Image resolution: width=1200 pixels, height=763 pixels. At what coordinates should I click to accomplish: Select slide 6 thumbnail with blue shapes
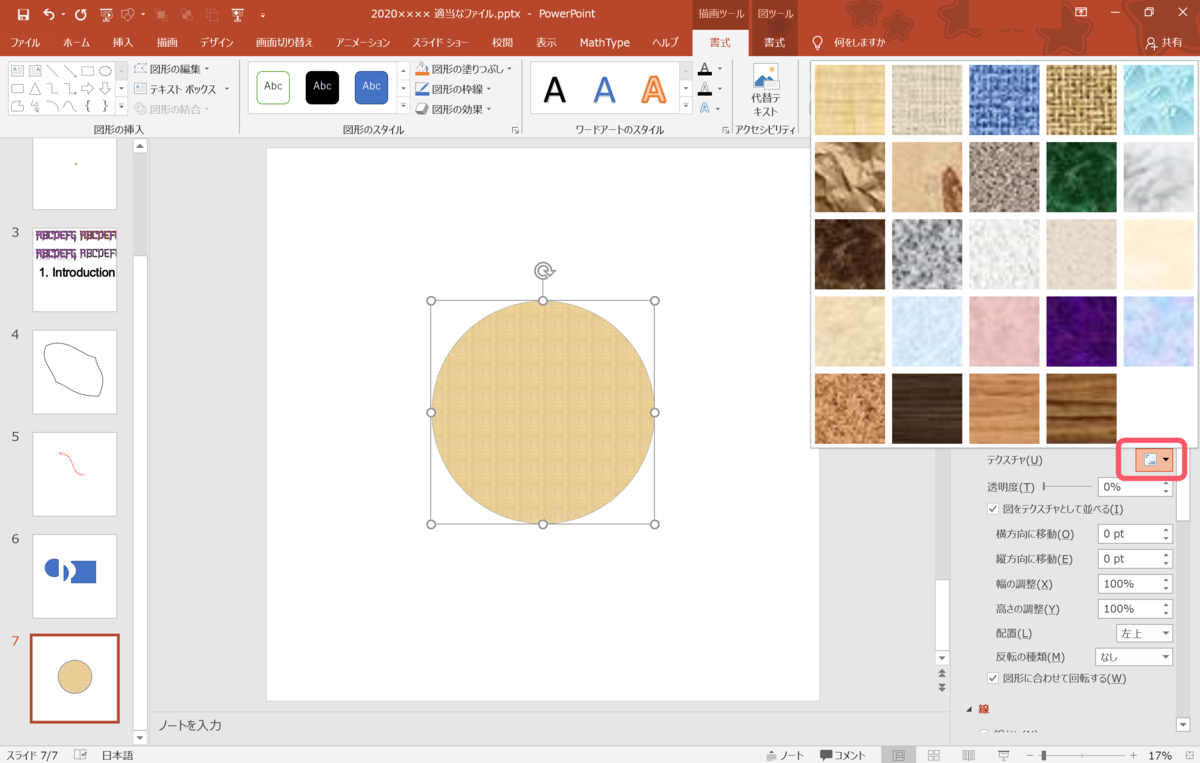75,575
